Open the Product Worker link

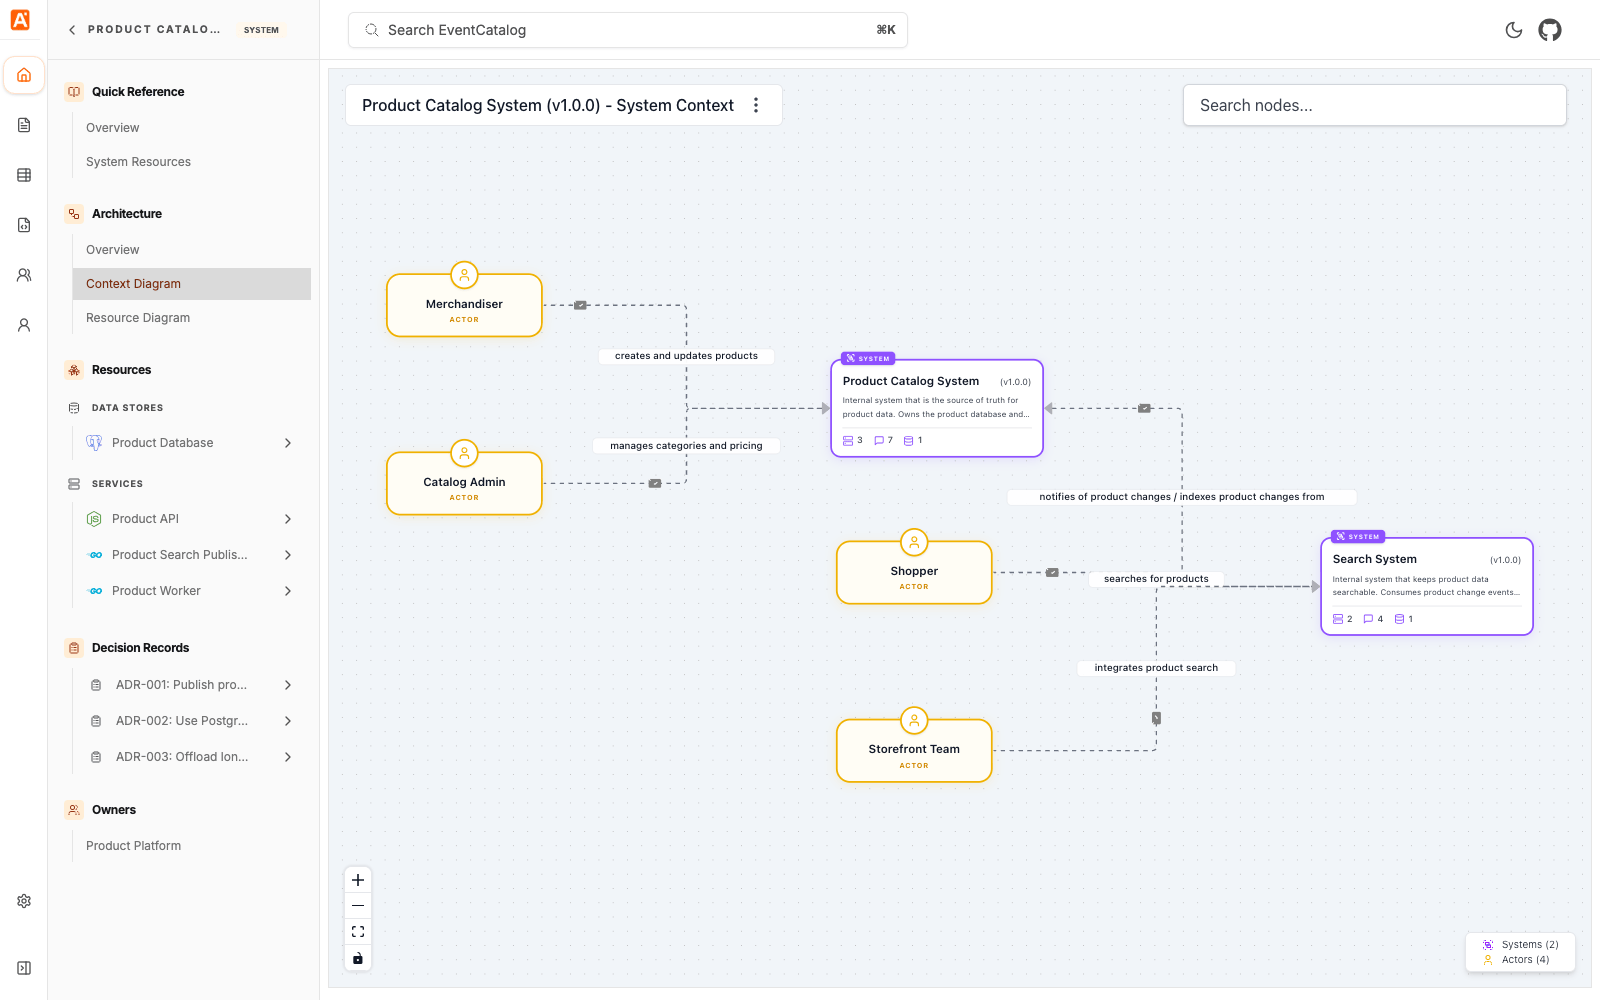coord(157,591)
